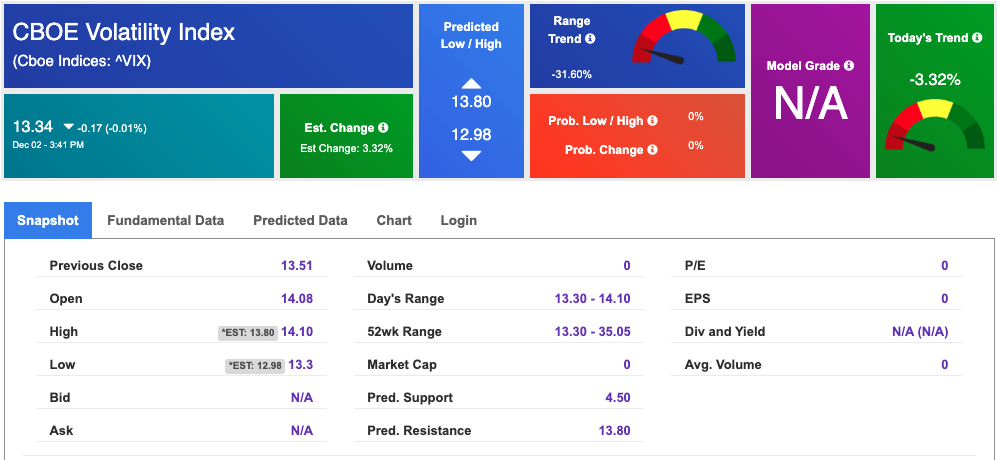This screenshot has height=460, width=998.
Task: Open the Predicted Data tab
Action: coord(300,220)
